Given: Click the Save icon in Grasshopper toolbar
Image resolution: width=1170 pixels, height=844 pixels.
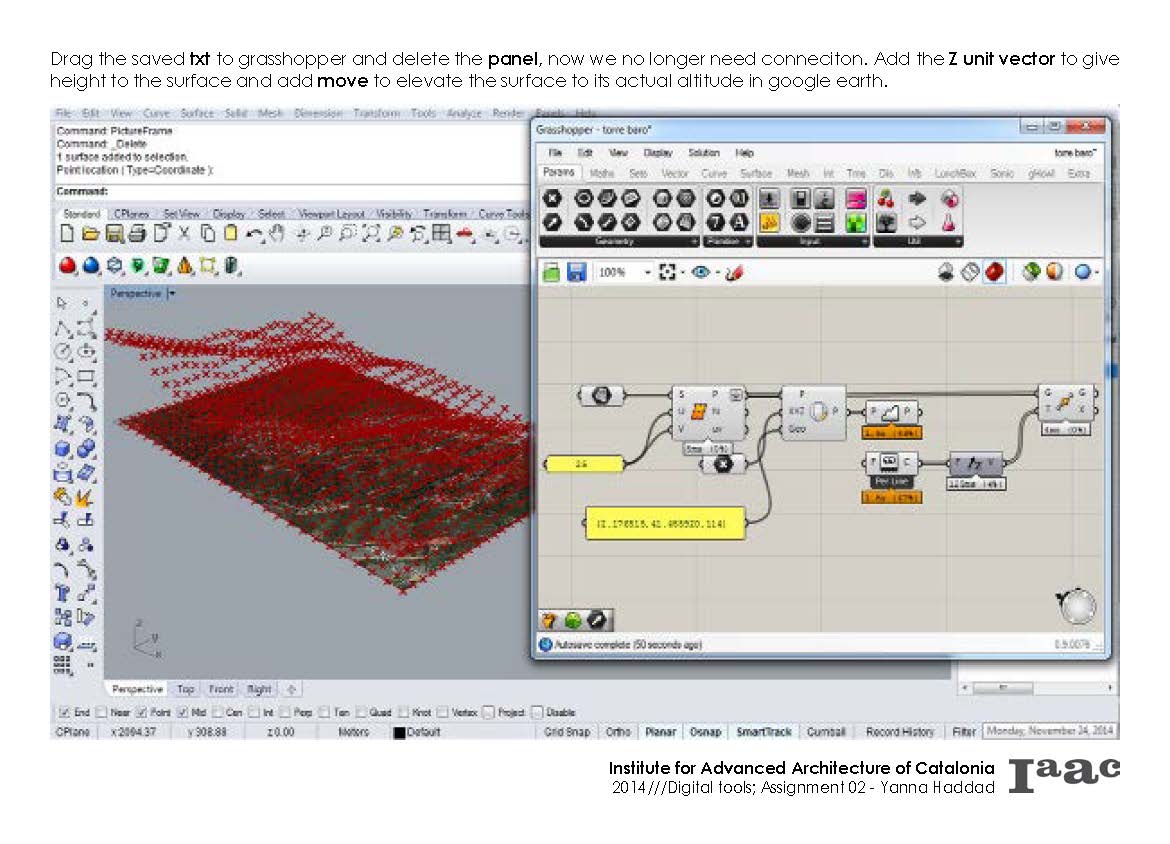Looking at the screenshot, I should [x=577, y=272].
